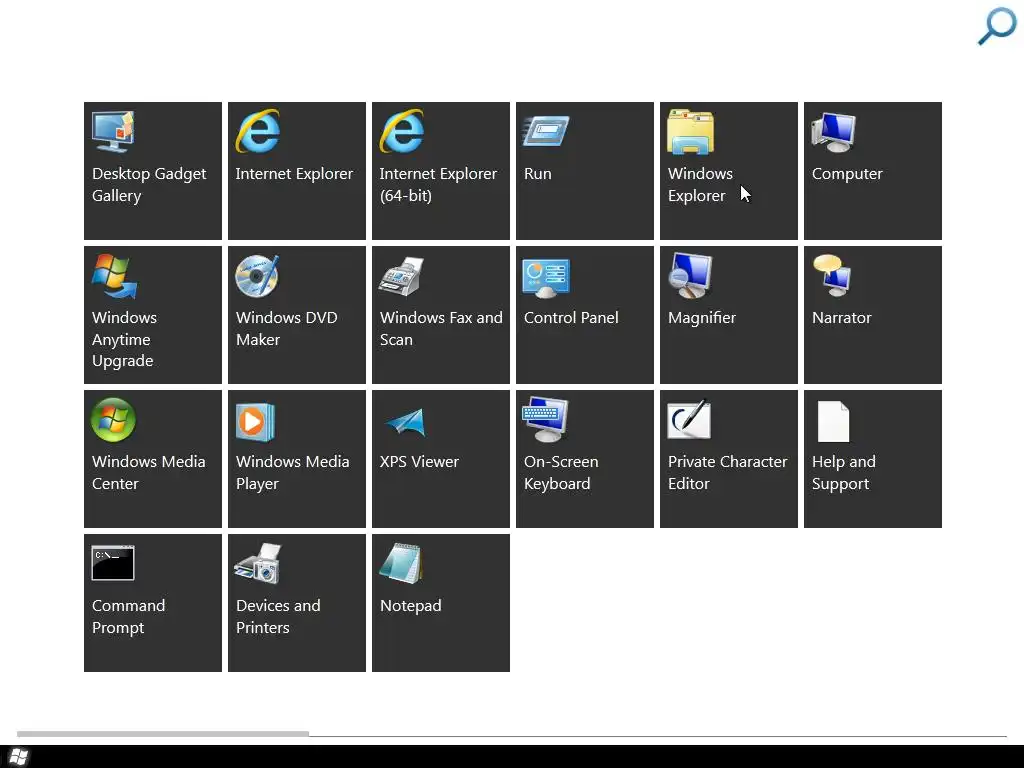Image resolution: width=1024 pixels, height=768 pixels.
Task: Click the "Windows Fax and Scan" label
Action: click(441, 328)
